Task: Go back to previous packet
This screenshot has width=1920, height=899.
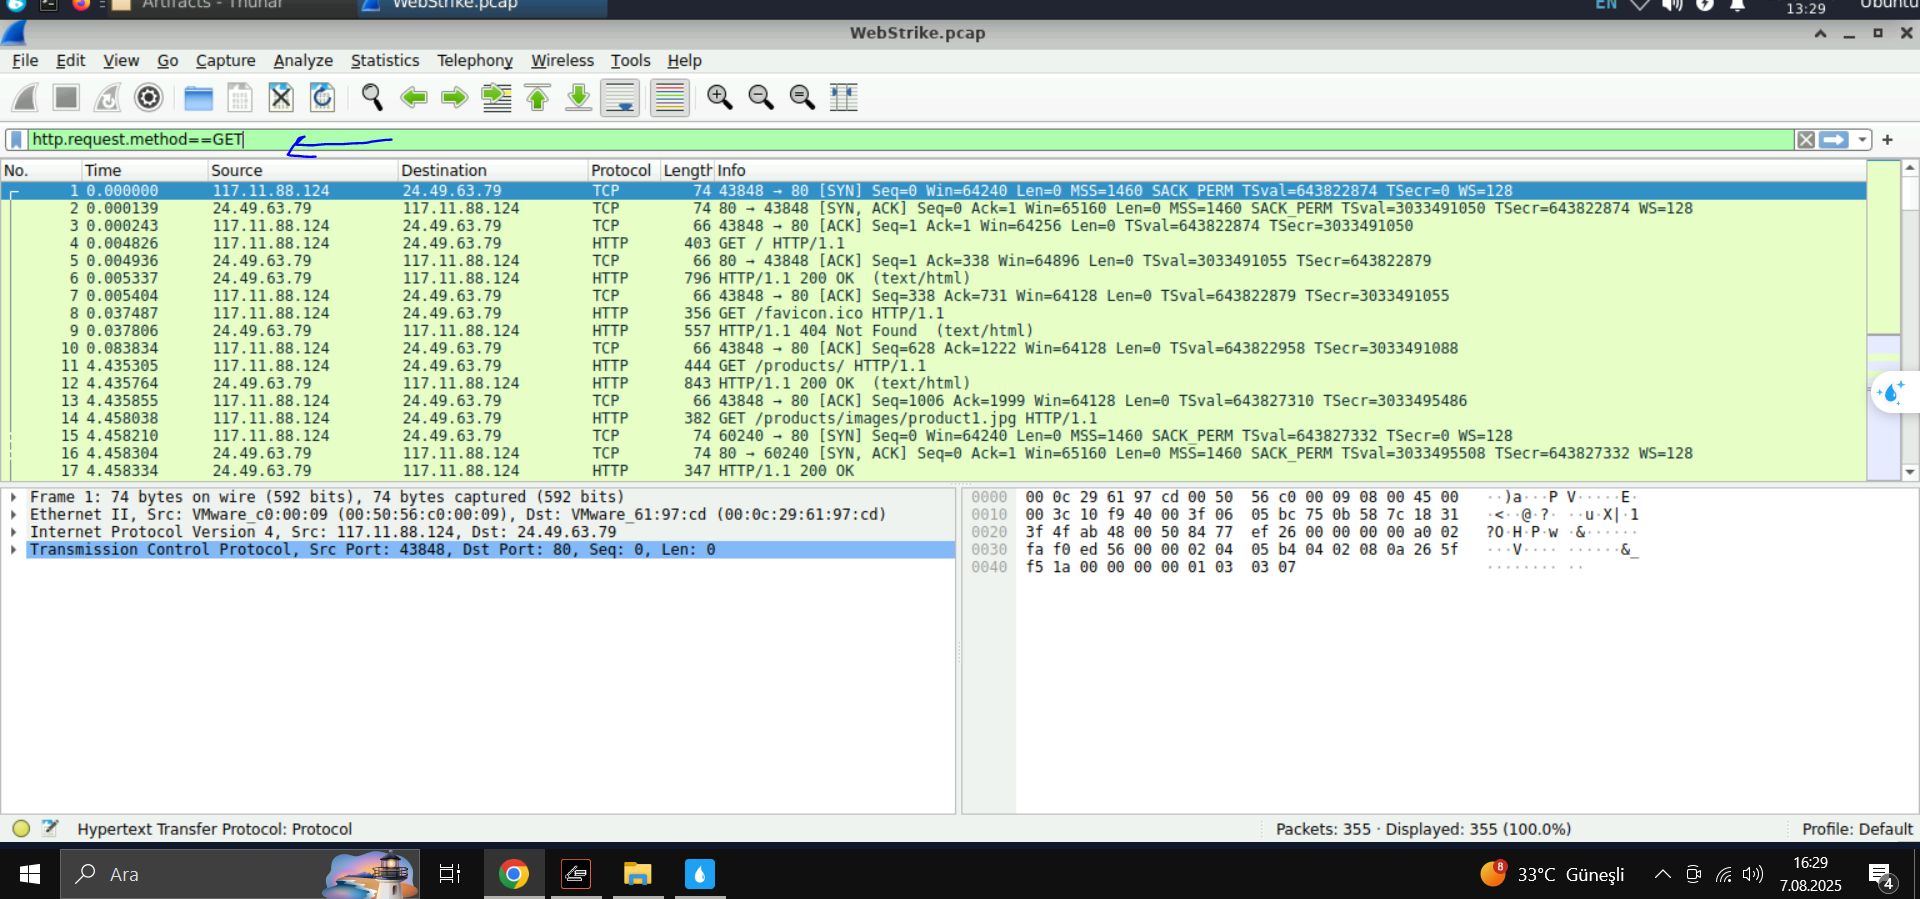Action: coord(413,97)
